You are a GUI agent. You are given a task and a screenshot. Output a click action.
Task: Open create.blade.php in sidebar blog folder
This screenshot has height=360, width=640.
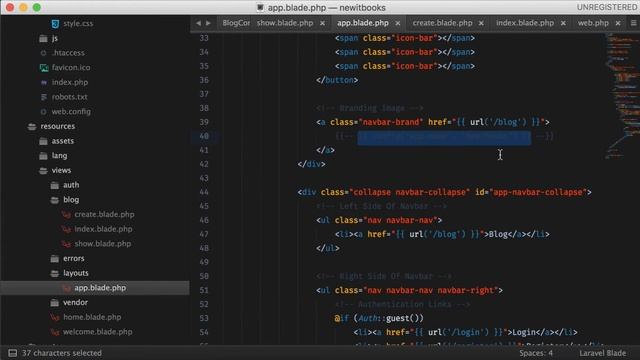click(104, 214)
